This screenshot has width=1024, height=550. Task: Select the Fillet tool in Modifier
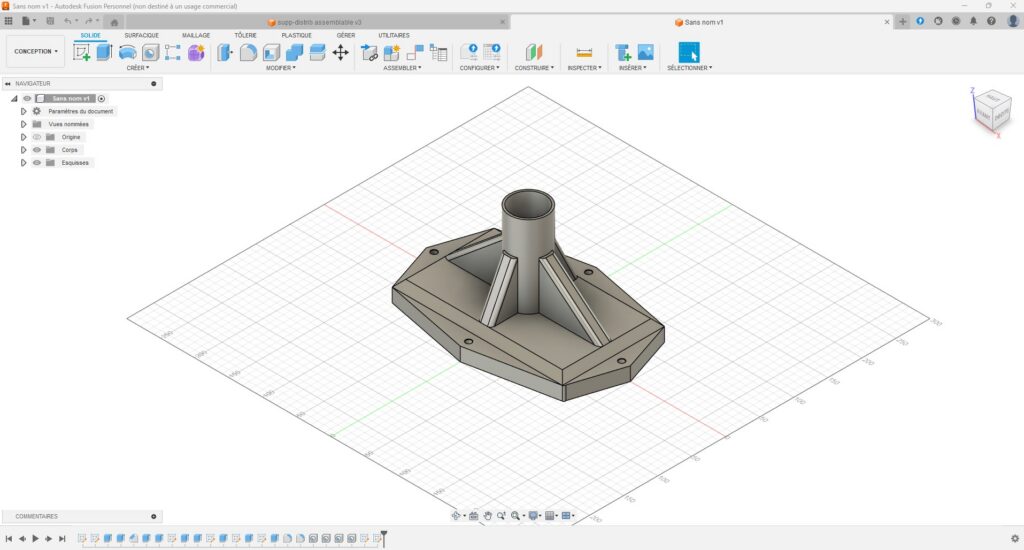tap(248, 52)
